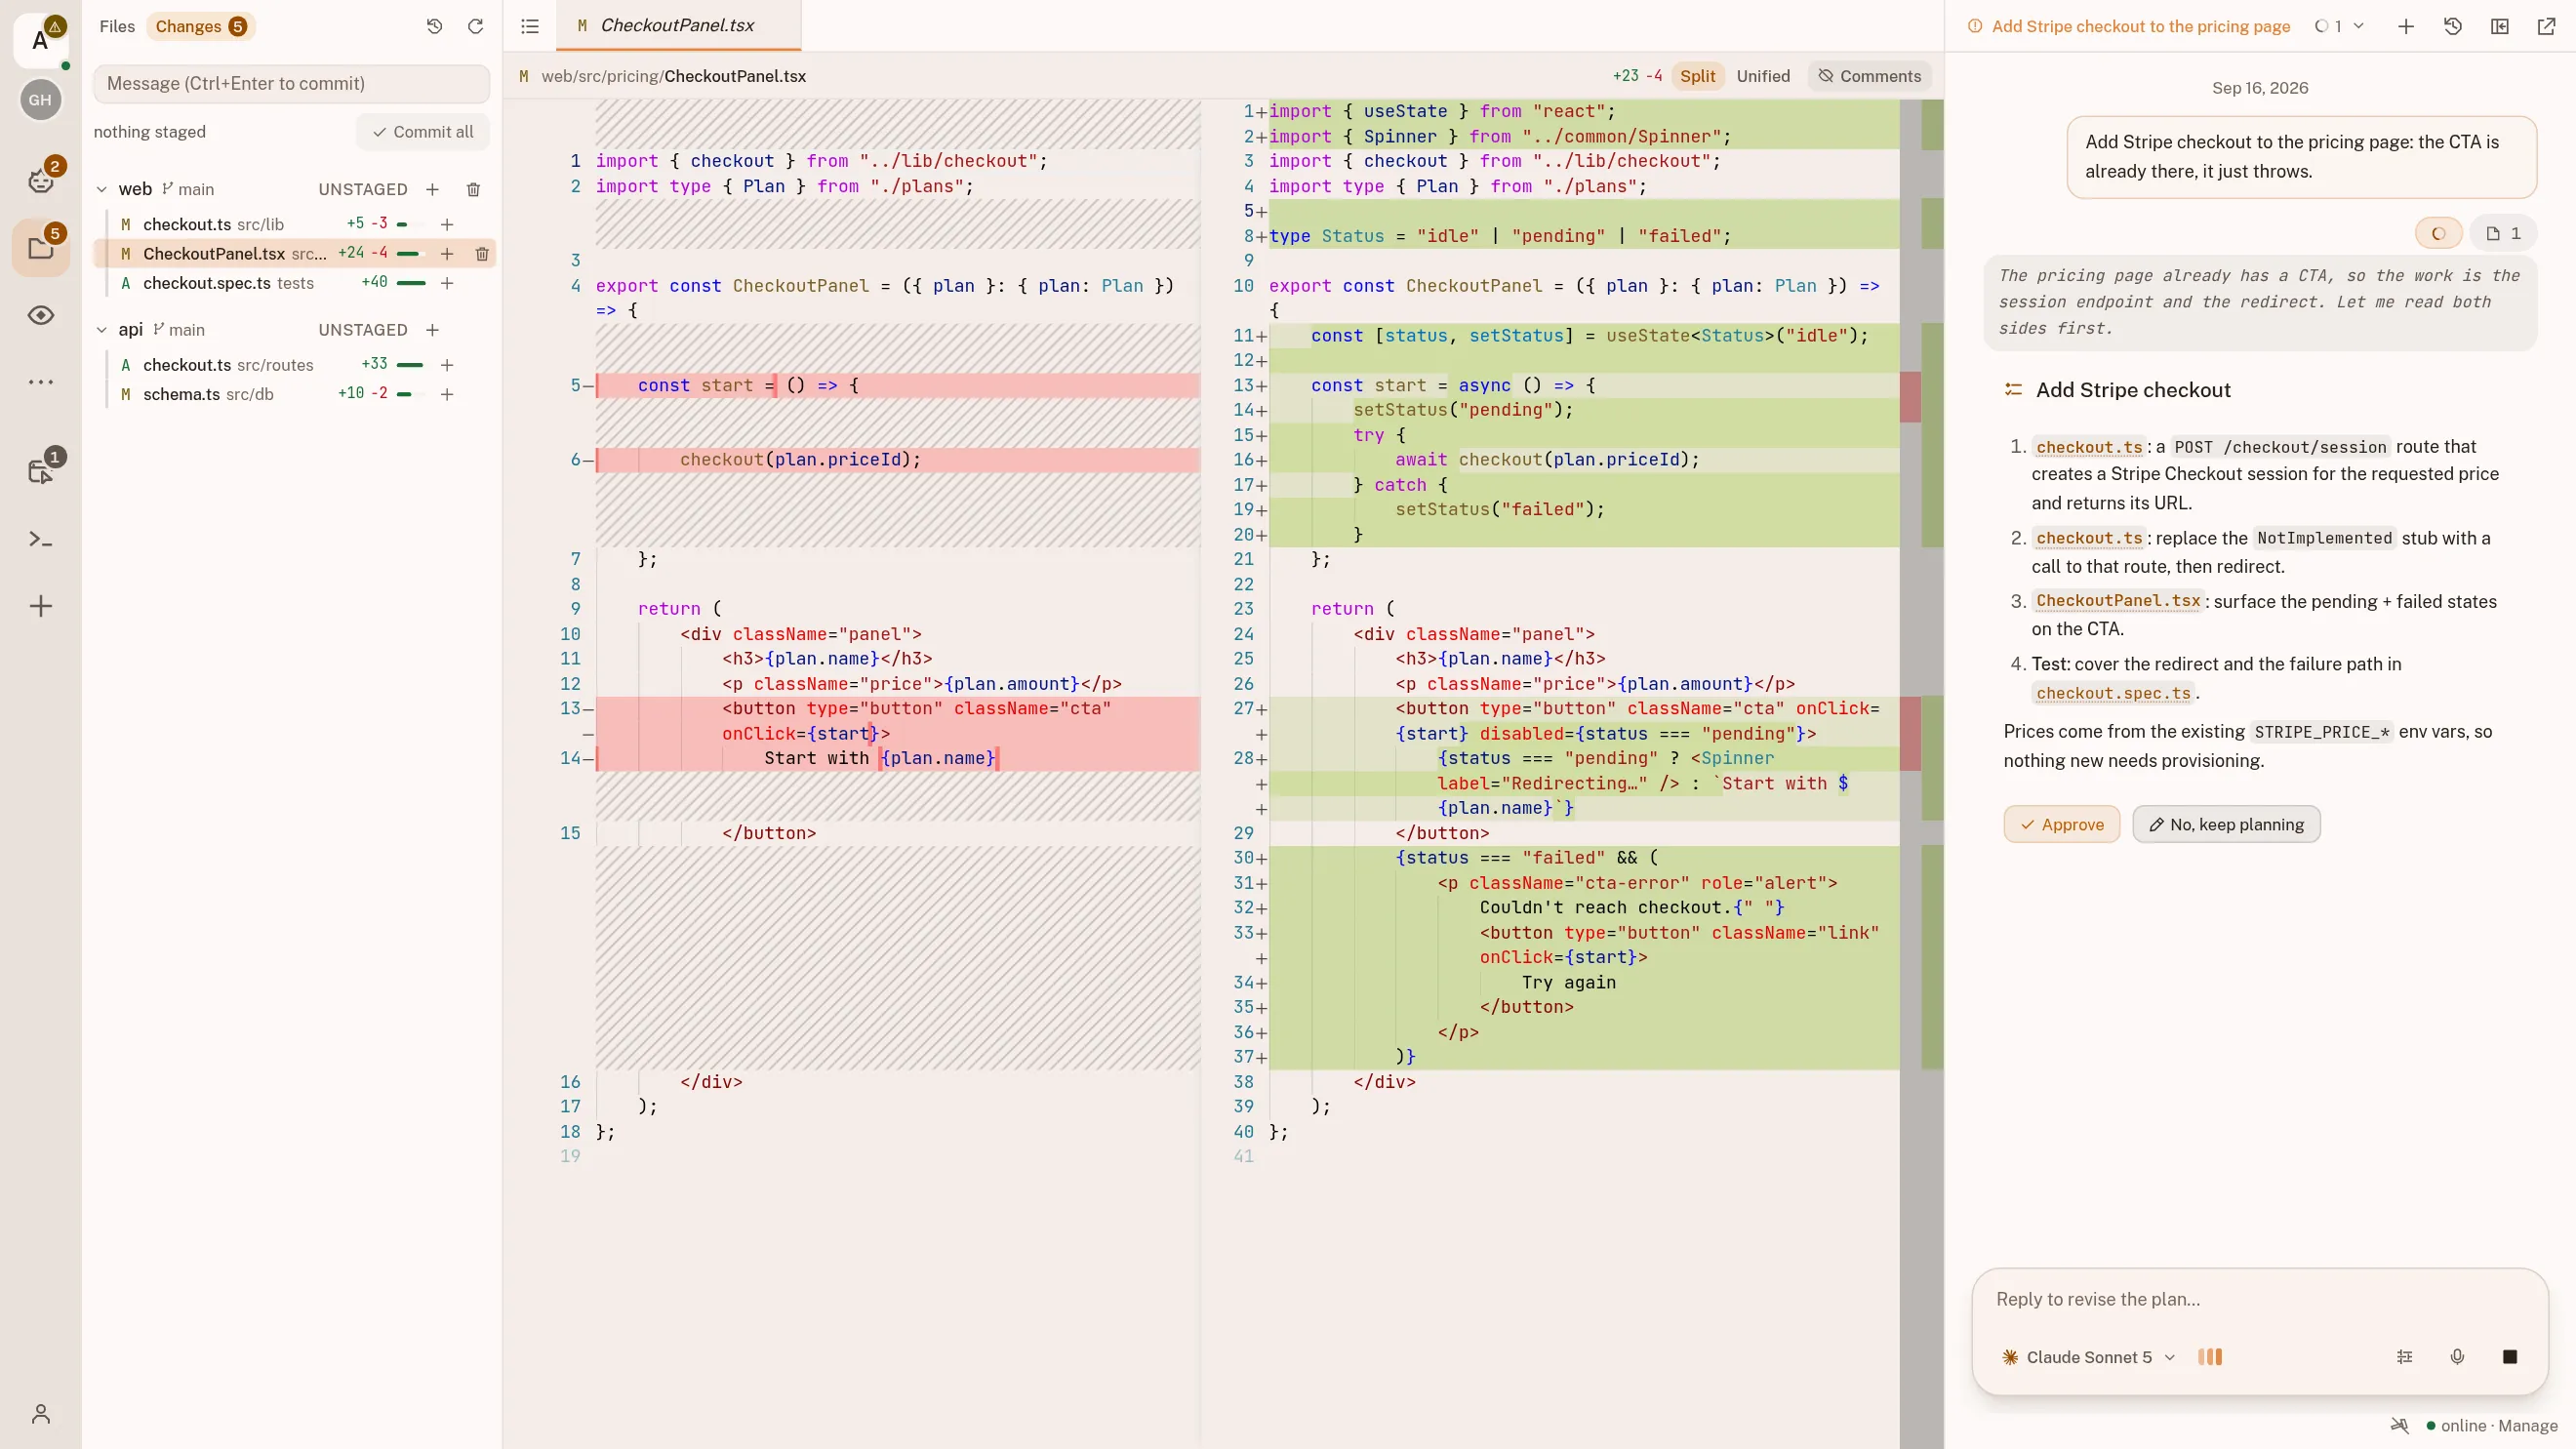The width and height of the screenshot is (2576, 1449).
Task: Collapse the web repo group
Action: point(101,189)
